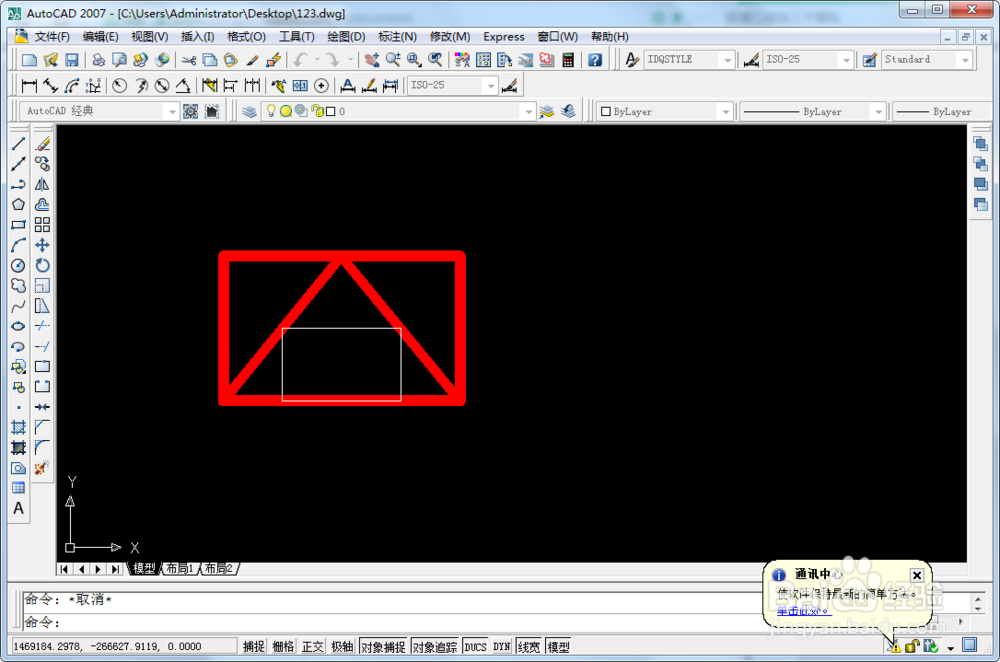Click the Linear dimension tool
1000x662 pixels.
pyautogui.click(x=29, y=85)
